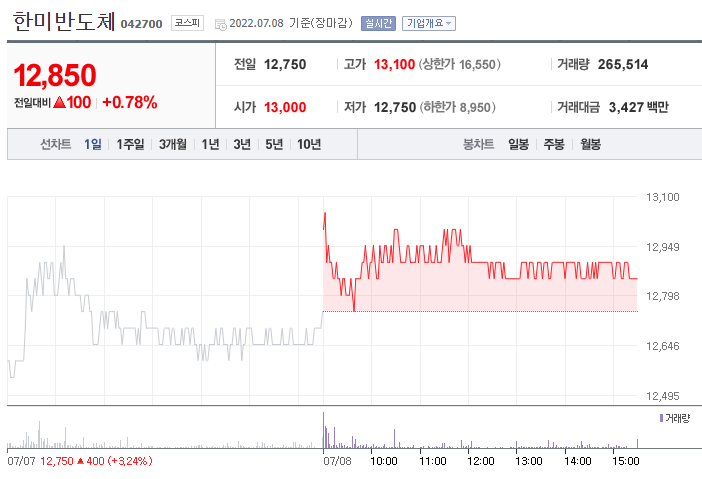Click the 선차트 label
The image size is (702, 479).
click(56, 144)
